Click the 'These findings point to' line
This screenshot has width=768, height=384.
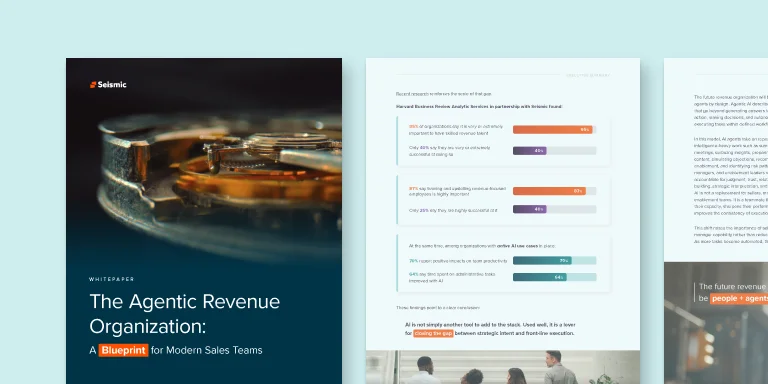pos(438,308)
